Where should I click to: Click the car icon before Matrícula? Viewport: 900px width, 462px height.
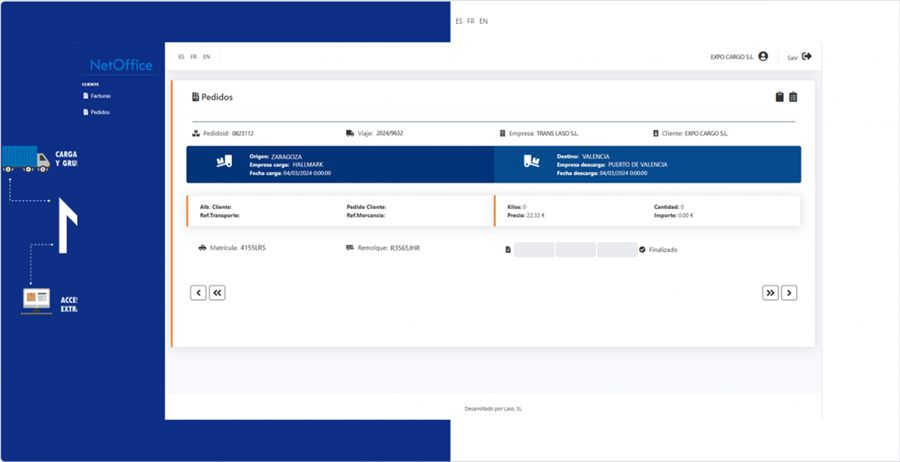tap(202, 248)
